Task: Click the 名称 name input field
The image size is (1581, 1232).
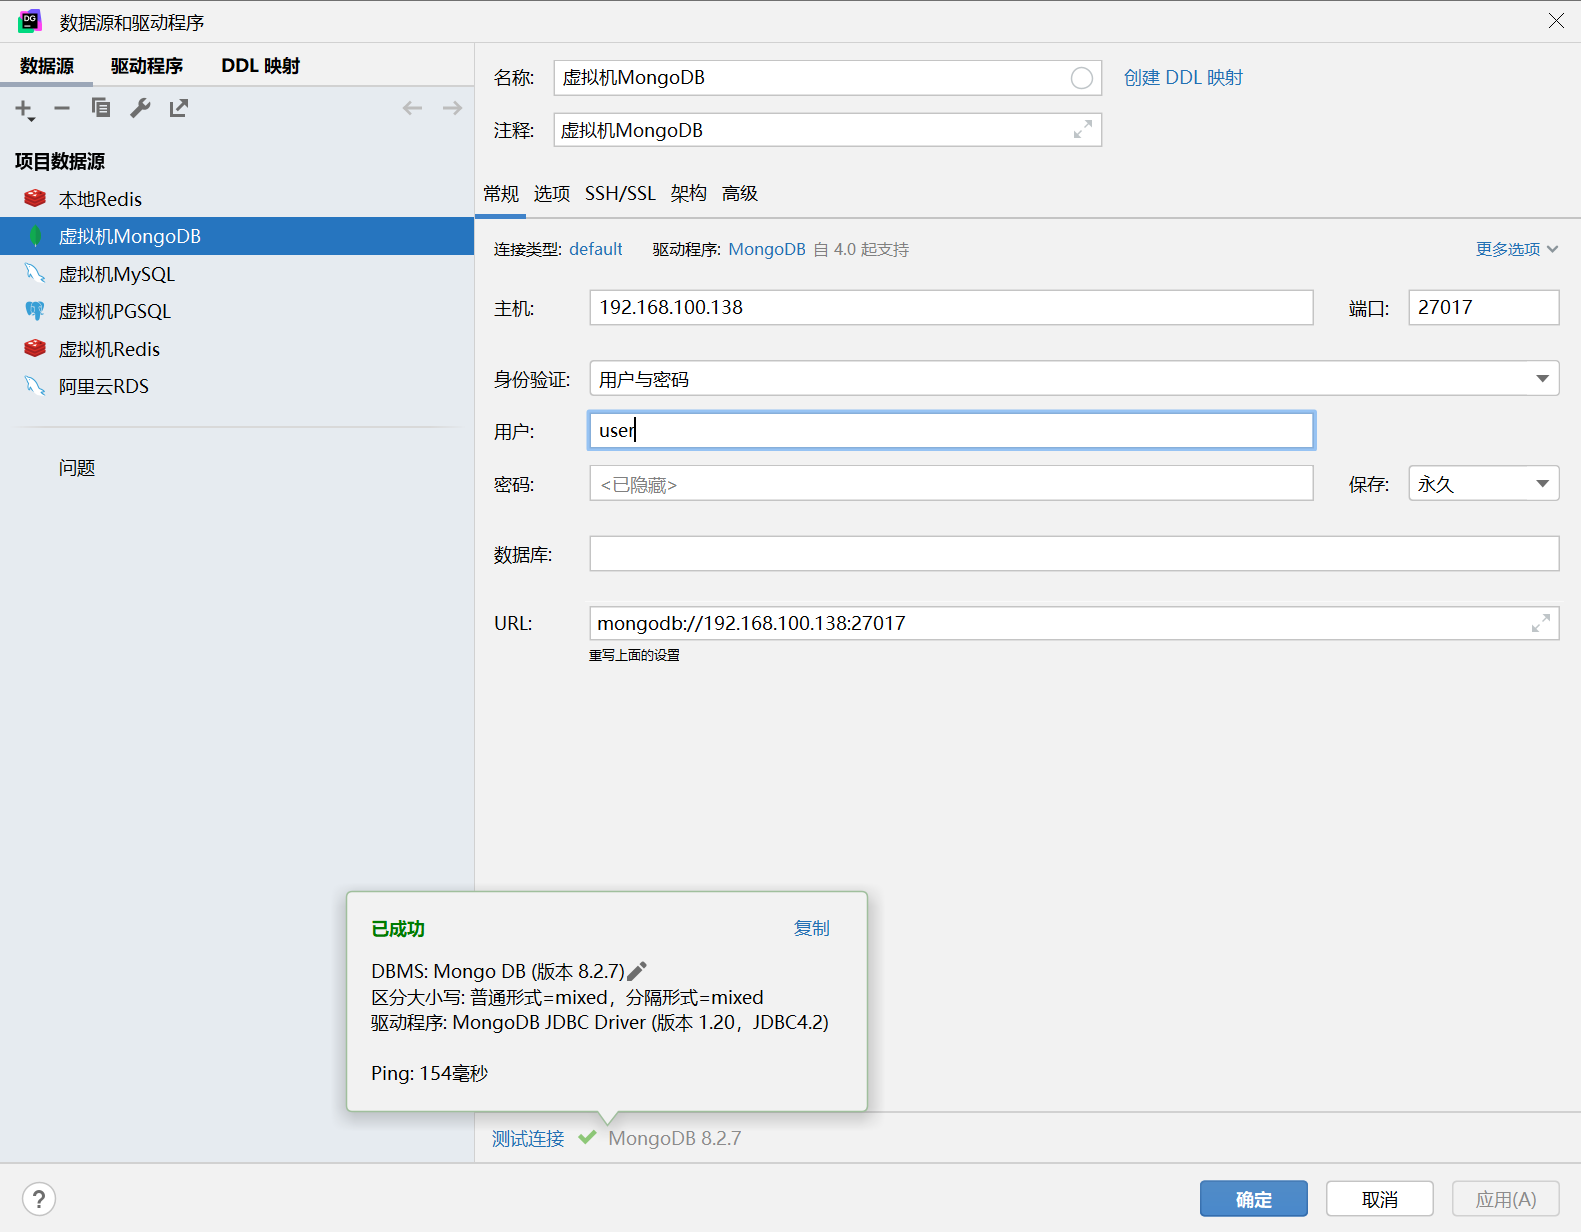Action: 828,78
